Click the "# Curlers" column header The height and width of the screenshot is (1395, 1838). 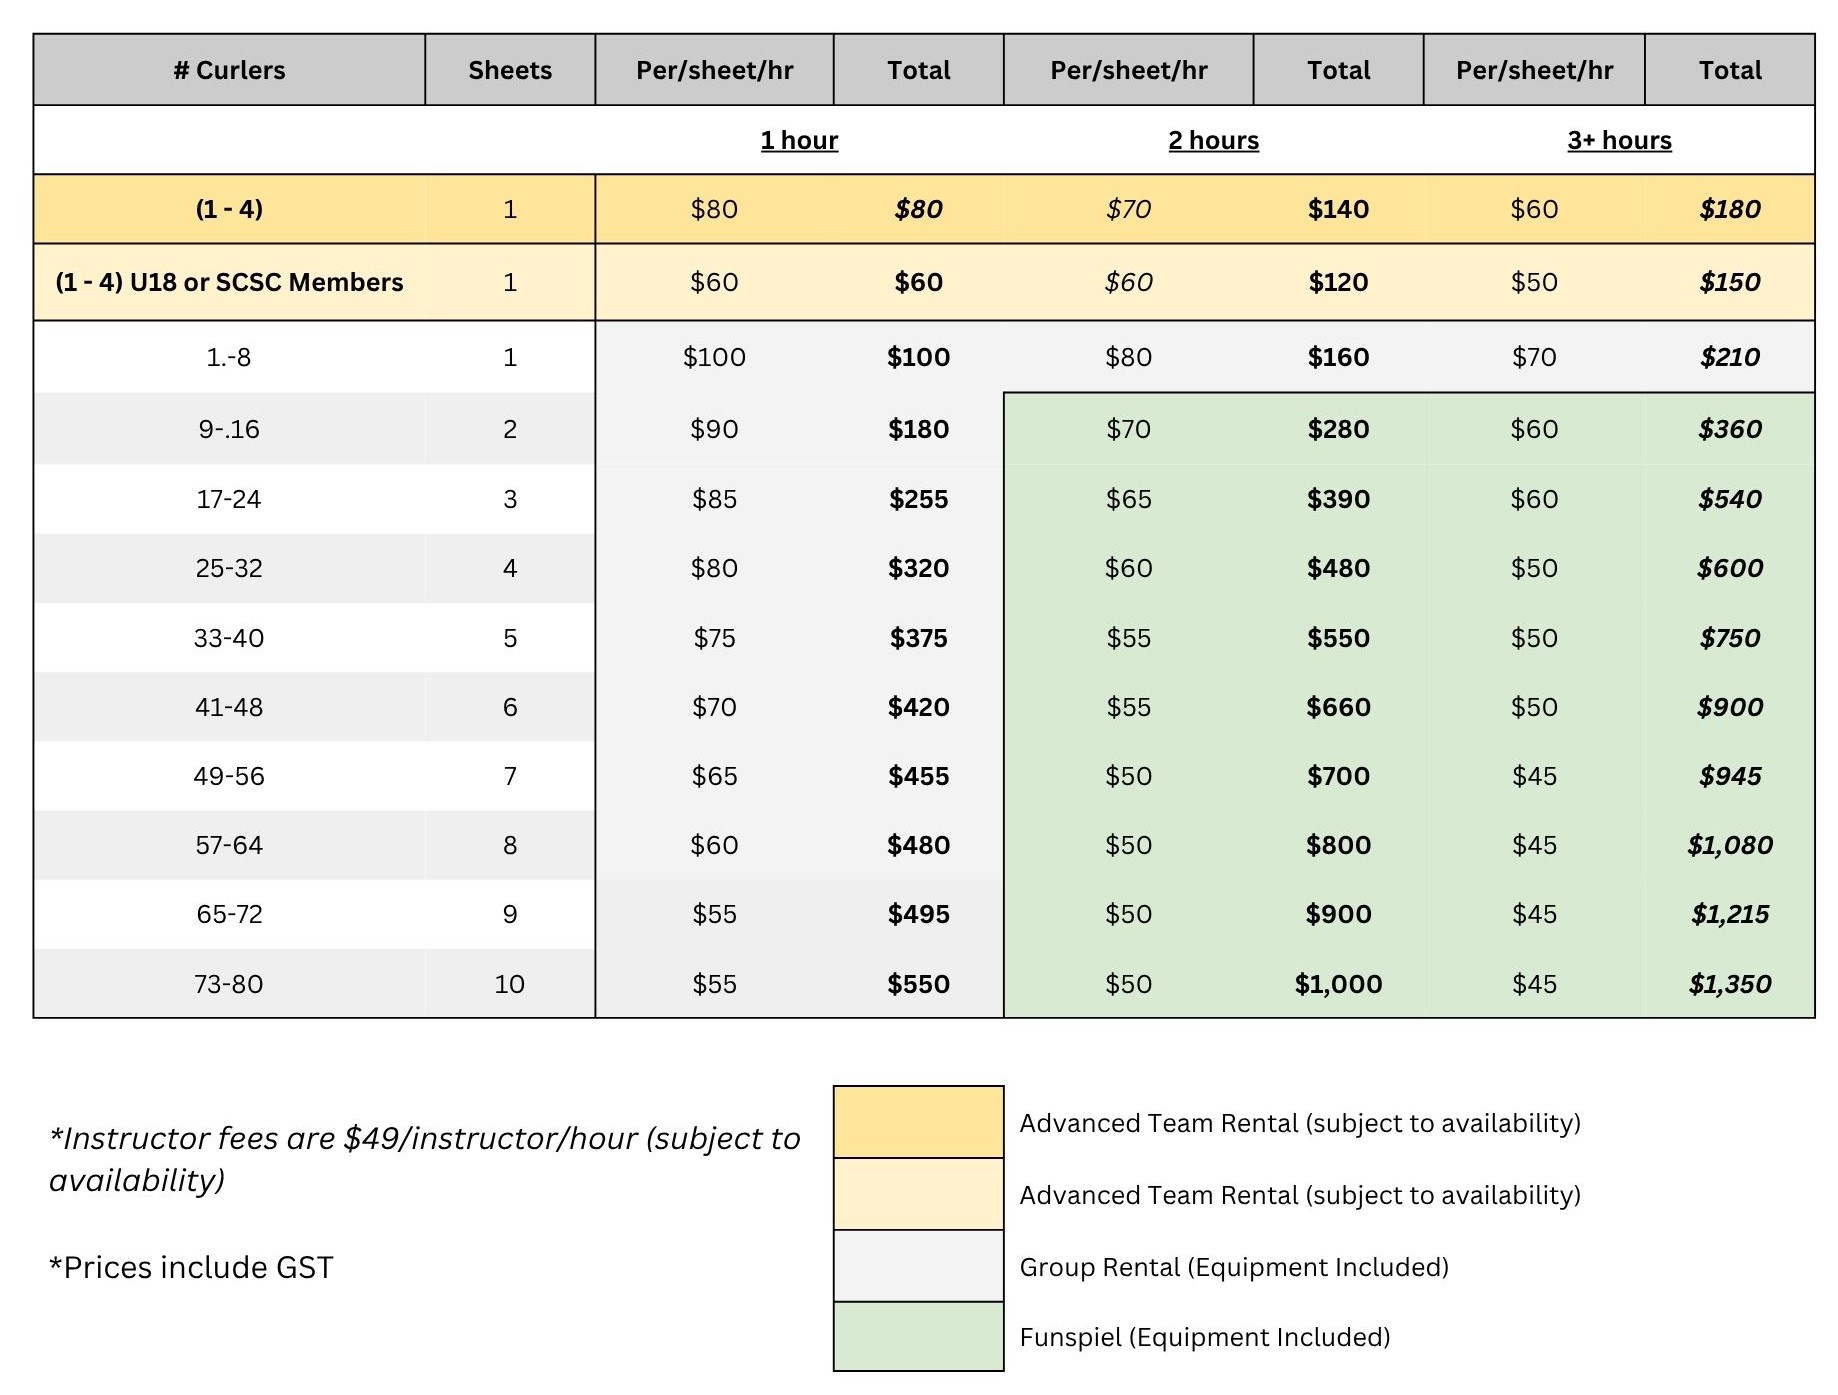pyautogui.click(x=229, y=70)
